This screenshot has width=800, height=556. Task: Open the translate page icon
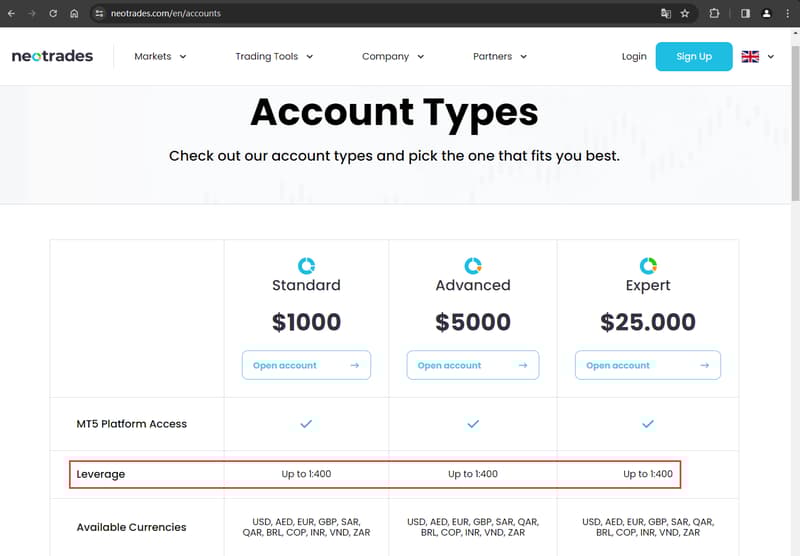[665, 14]
